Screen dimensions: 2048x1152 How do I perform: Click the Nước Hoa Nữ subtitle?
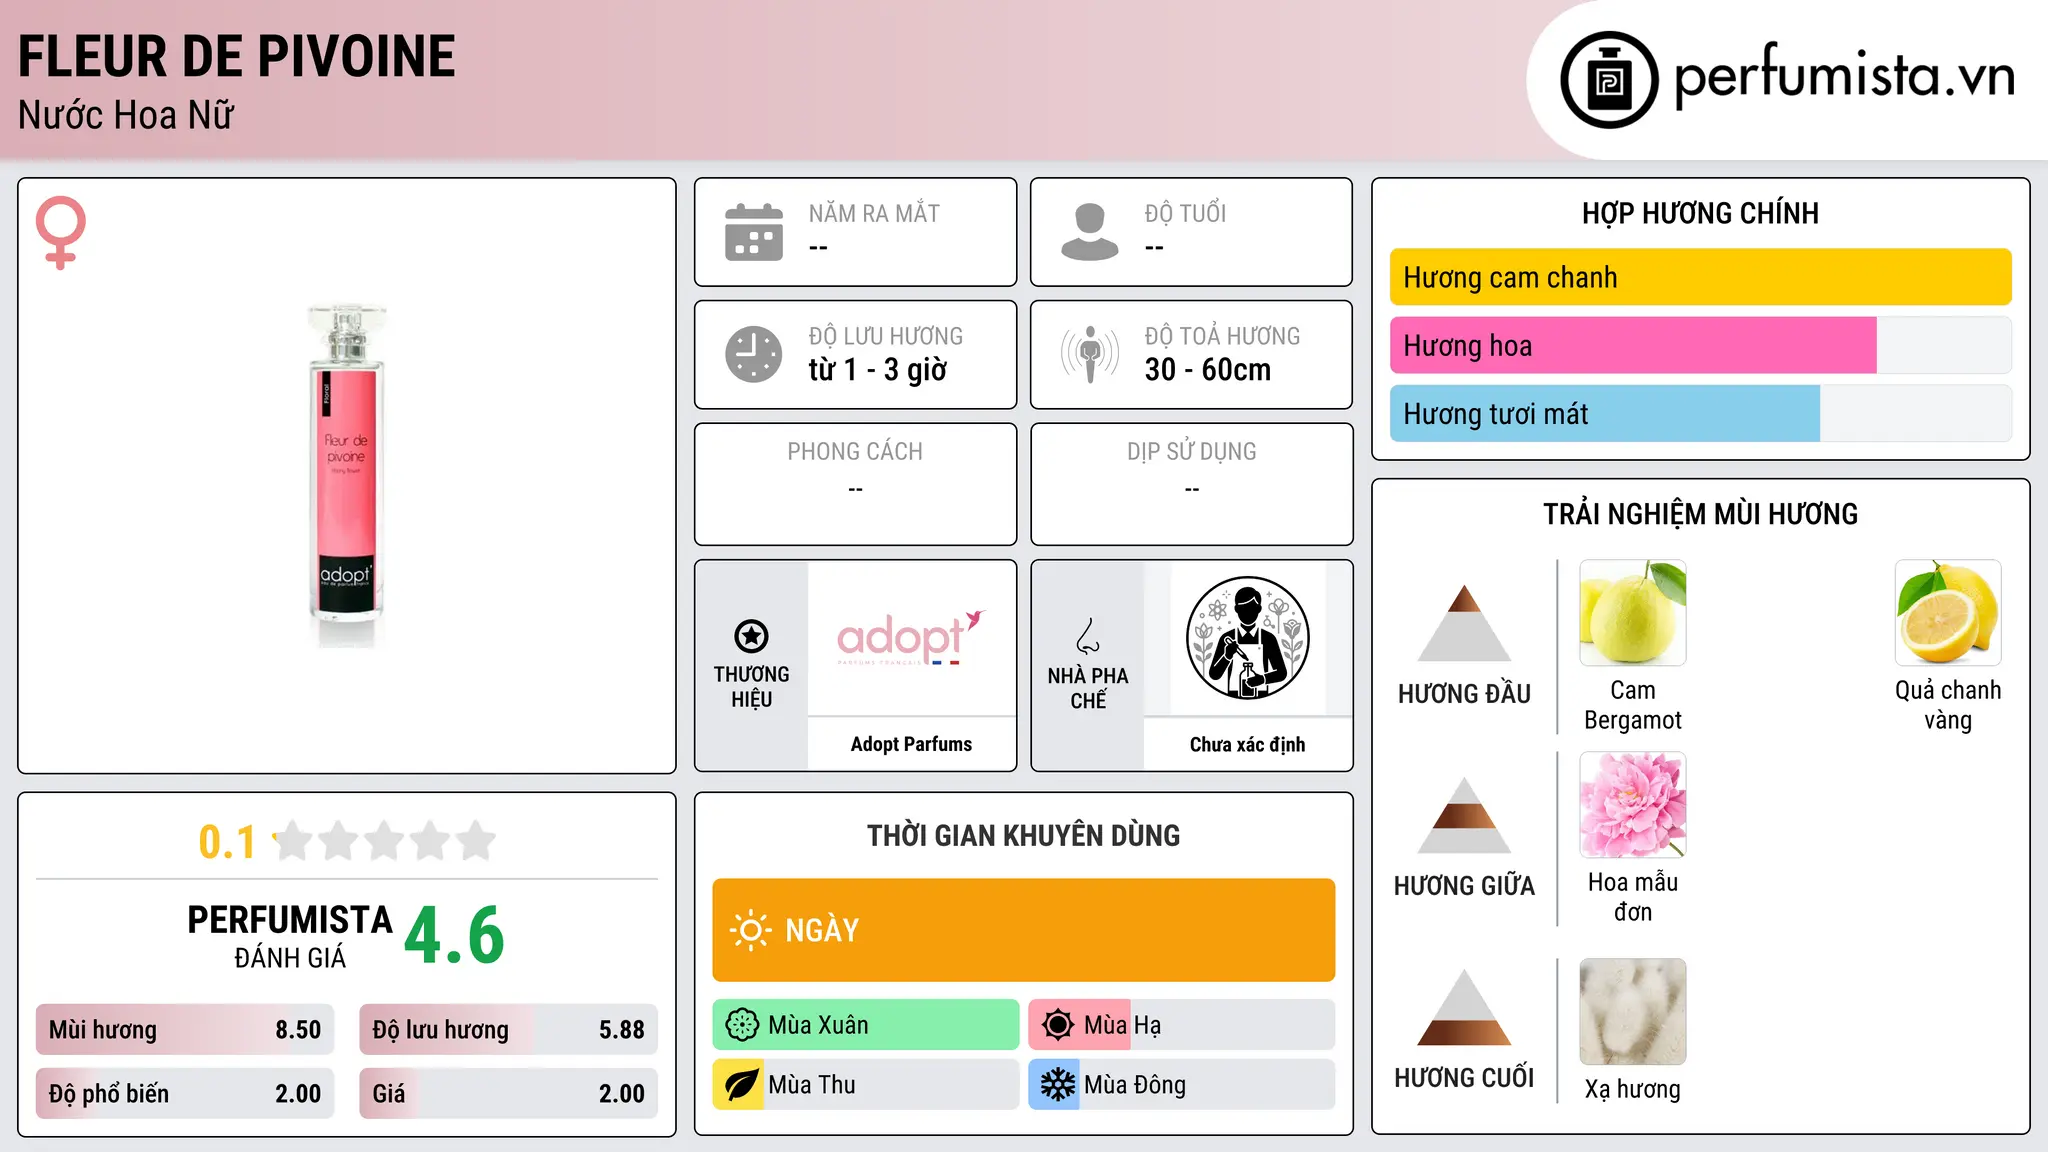[126, 115]
